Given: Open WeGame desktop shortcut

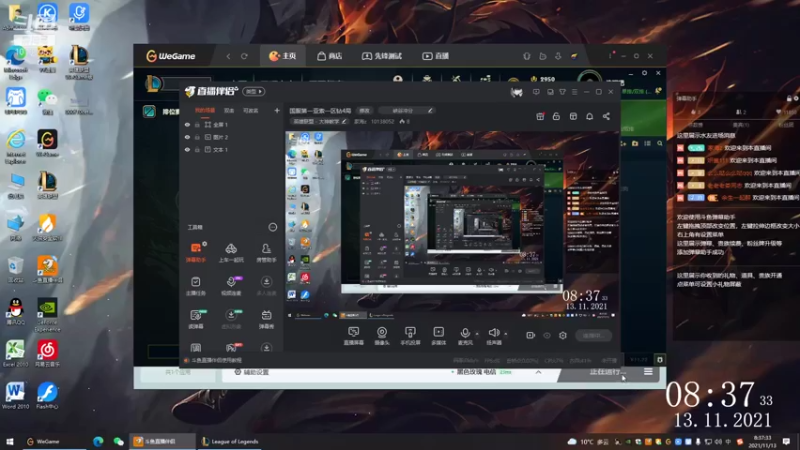Looking at the screenshot, I should pos(47,143).
